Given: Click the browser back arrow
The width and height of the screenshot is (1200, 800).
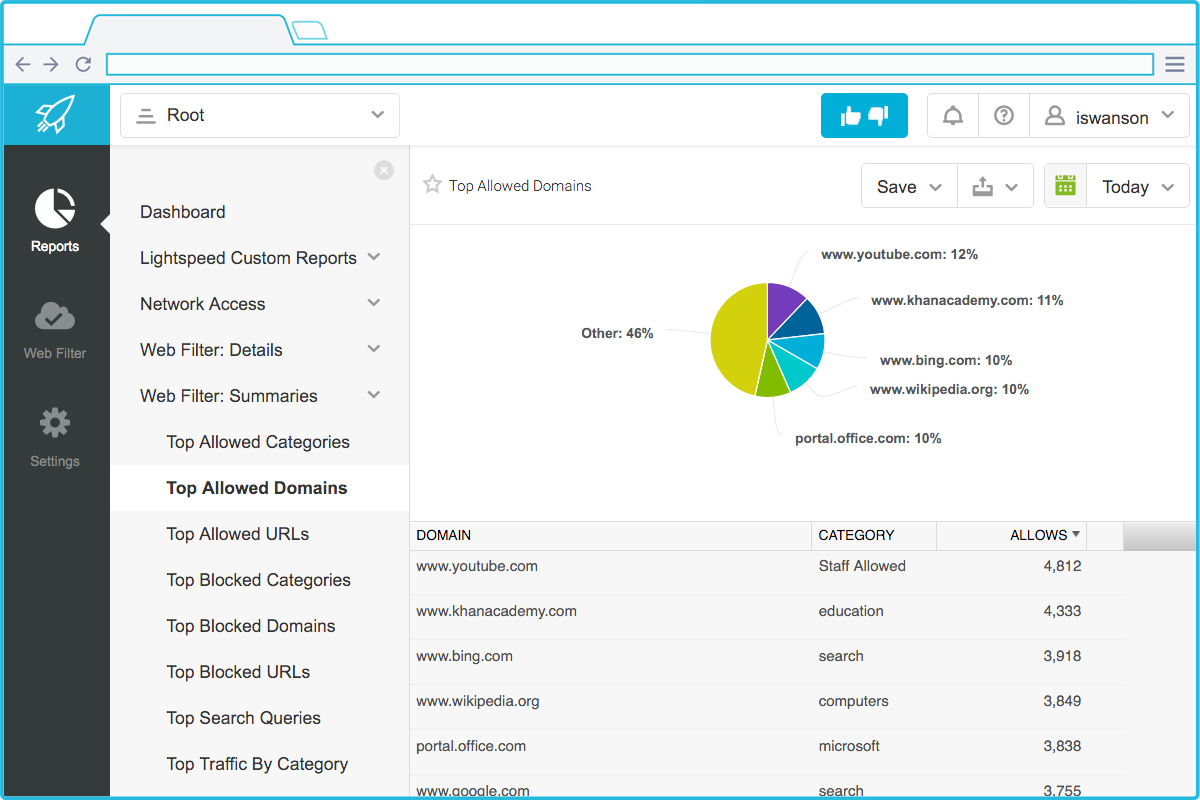Looking at the screenshot, I should [23, 64].
